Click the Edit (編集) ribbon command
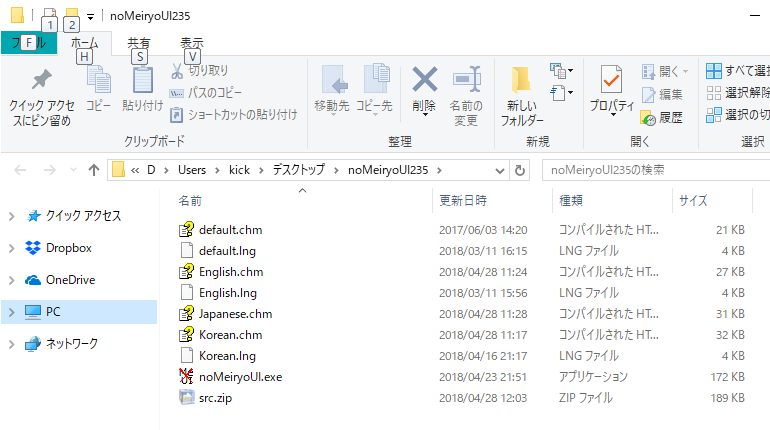Screen dimensions: 770x430 [x=662, y=94]
